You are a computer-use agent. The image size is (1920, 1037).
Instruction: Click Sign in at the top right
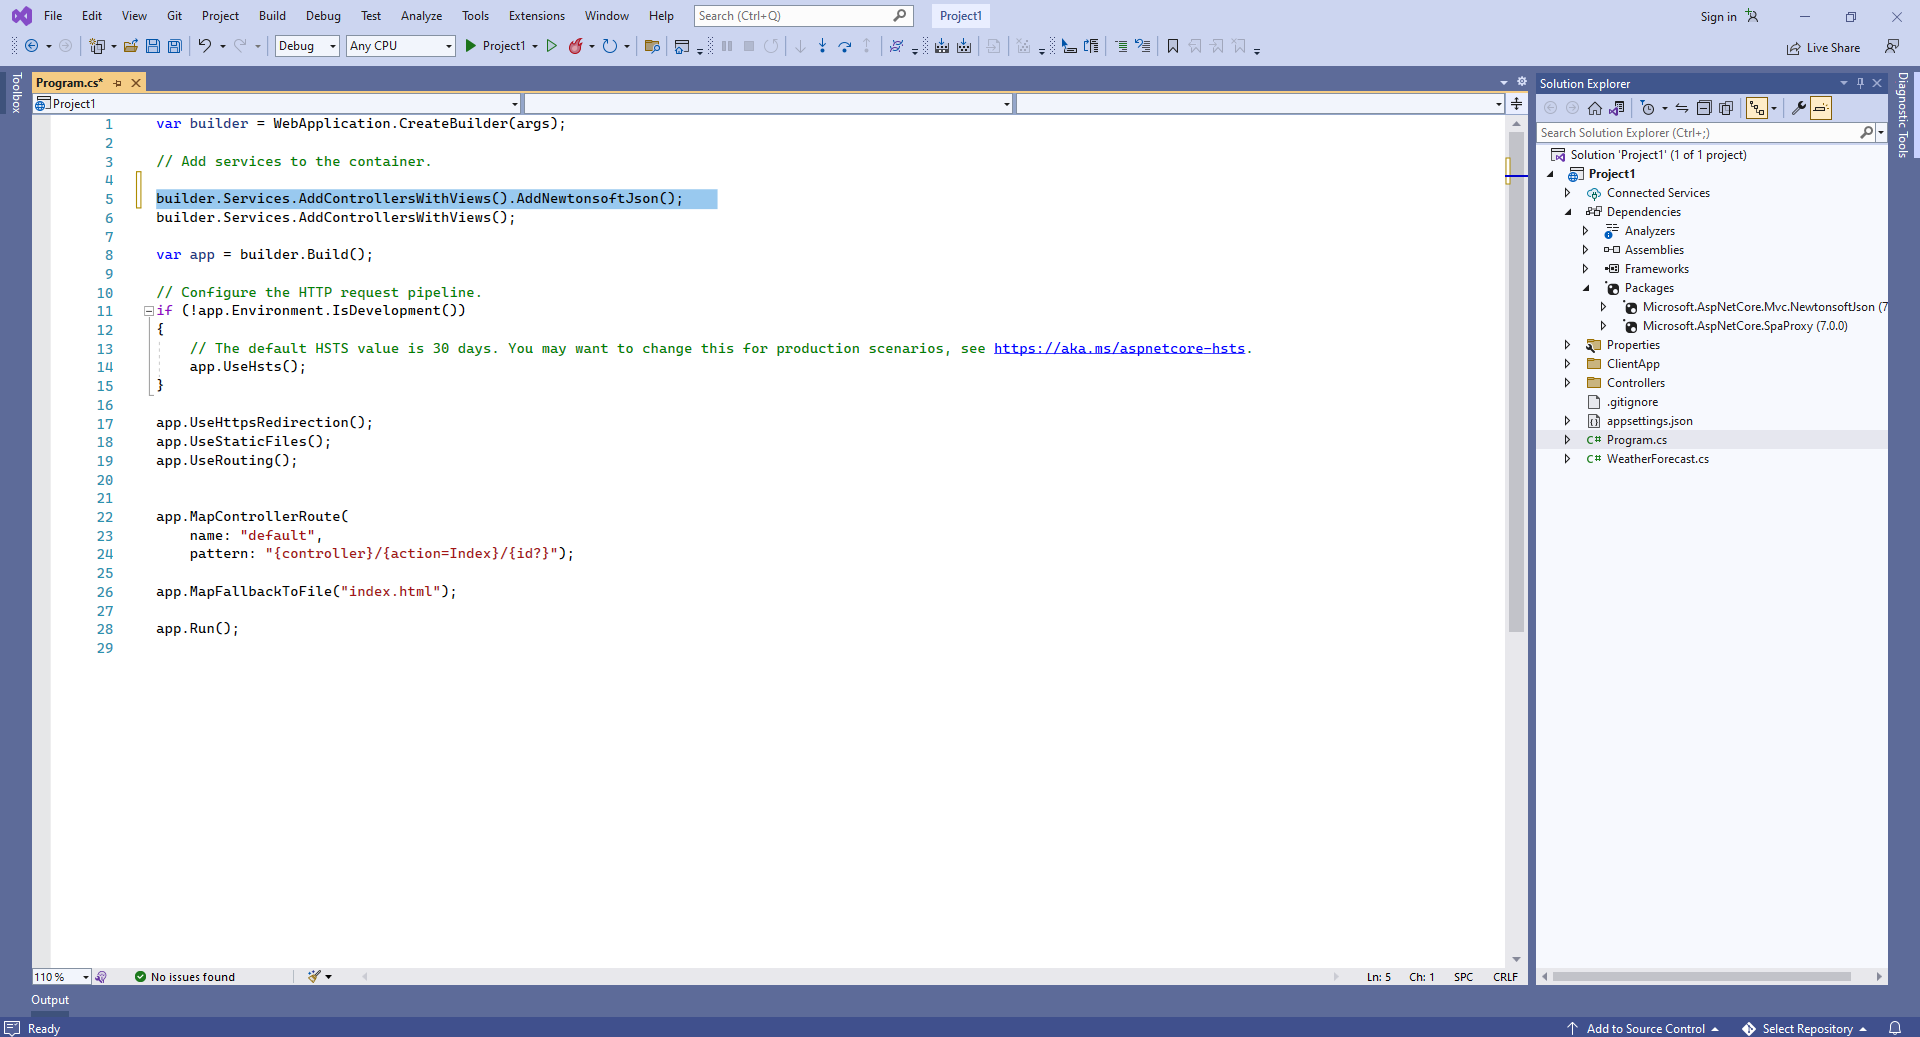coord(1718,17)
